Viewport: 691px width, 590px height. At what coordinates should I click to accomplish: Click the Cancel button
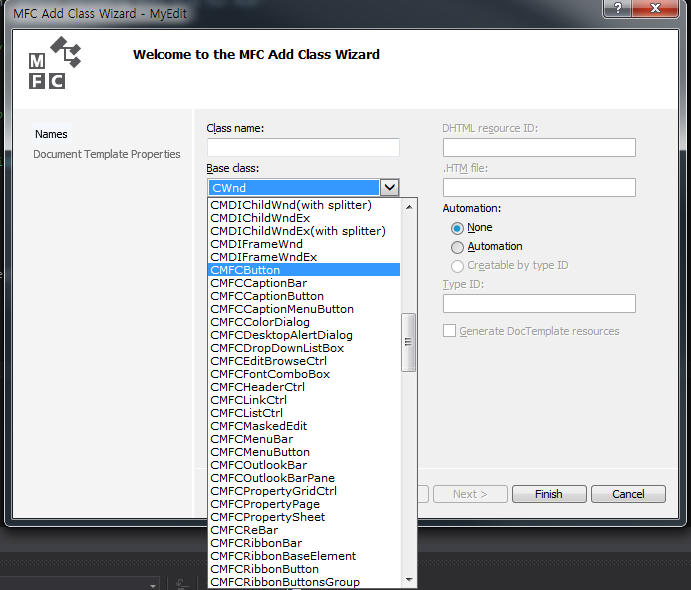628,494
